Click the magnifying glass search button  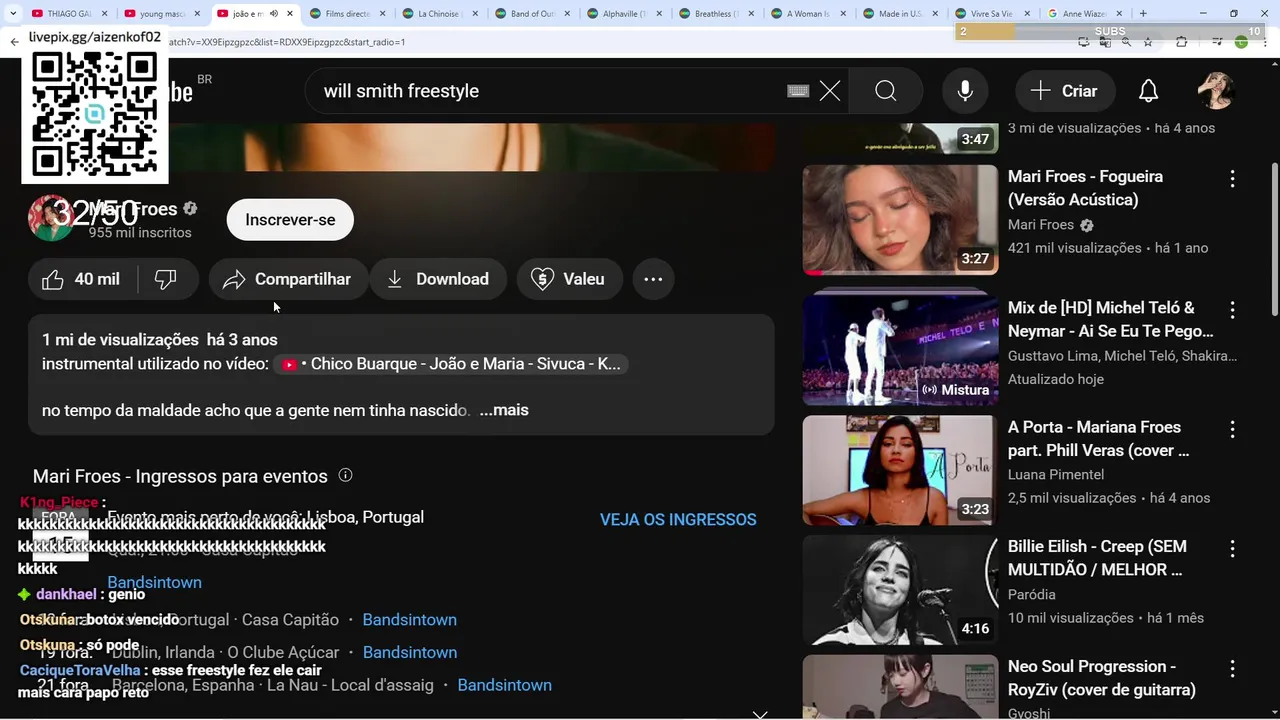coord(886,91)
